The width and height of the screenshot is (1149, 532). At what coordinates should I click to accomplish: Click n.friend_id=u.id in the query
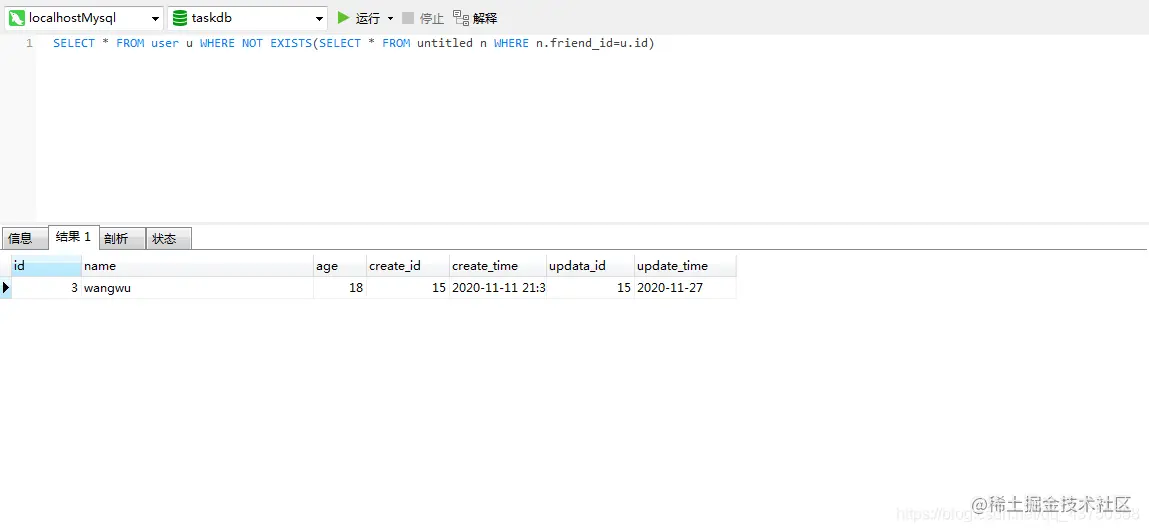(x=591, y=43)
